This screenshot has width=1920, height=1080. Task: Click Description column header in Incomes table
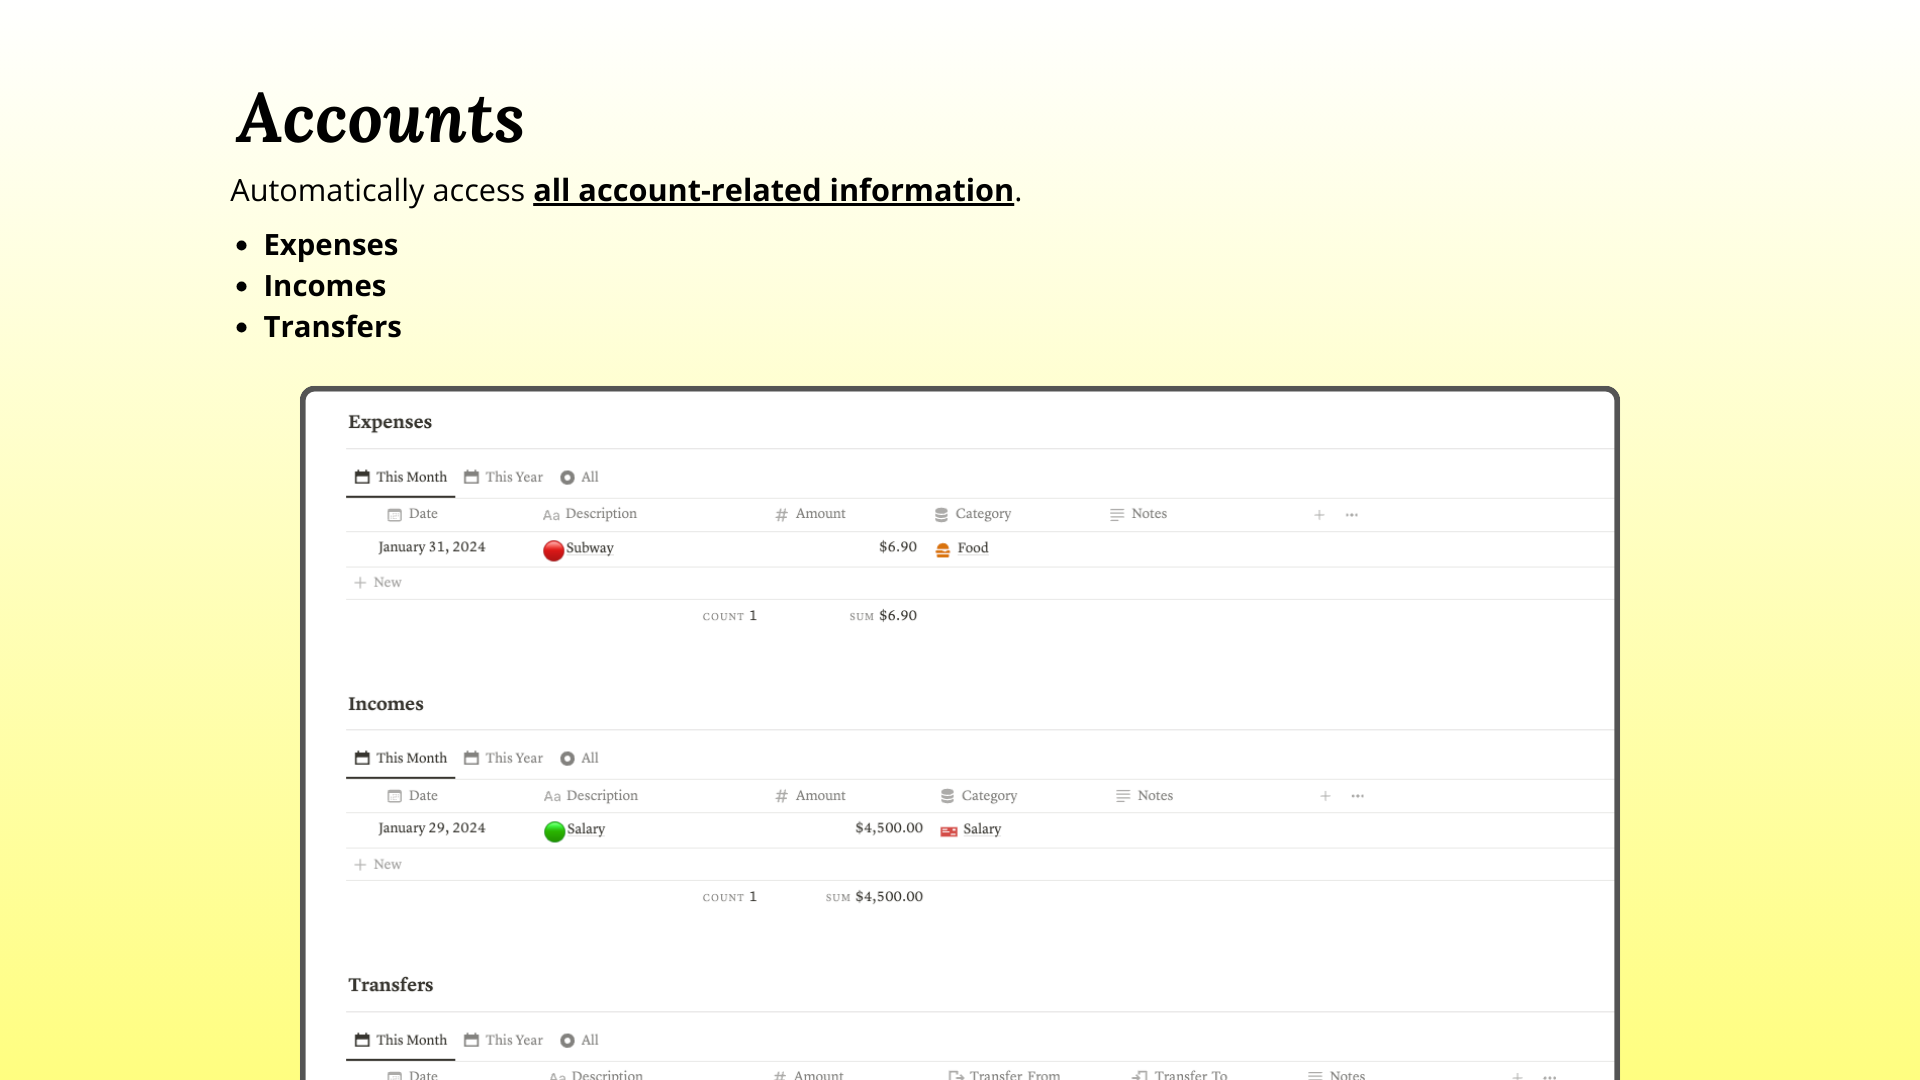tap(591, 796)
